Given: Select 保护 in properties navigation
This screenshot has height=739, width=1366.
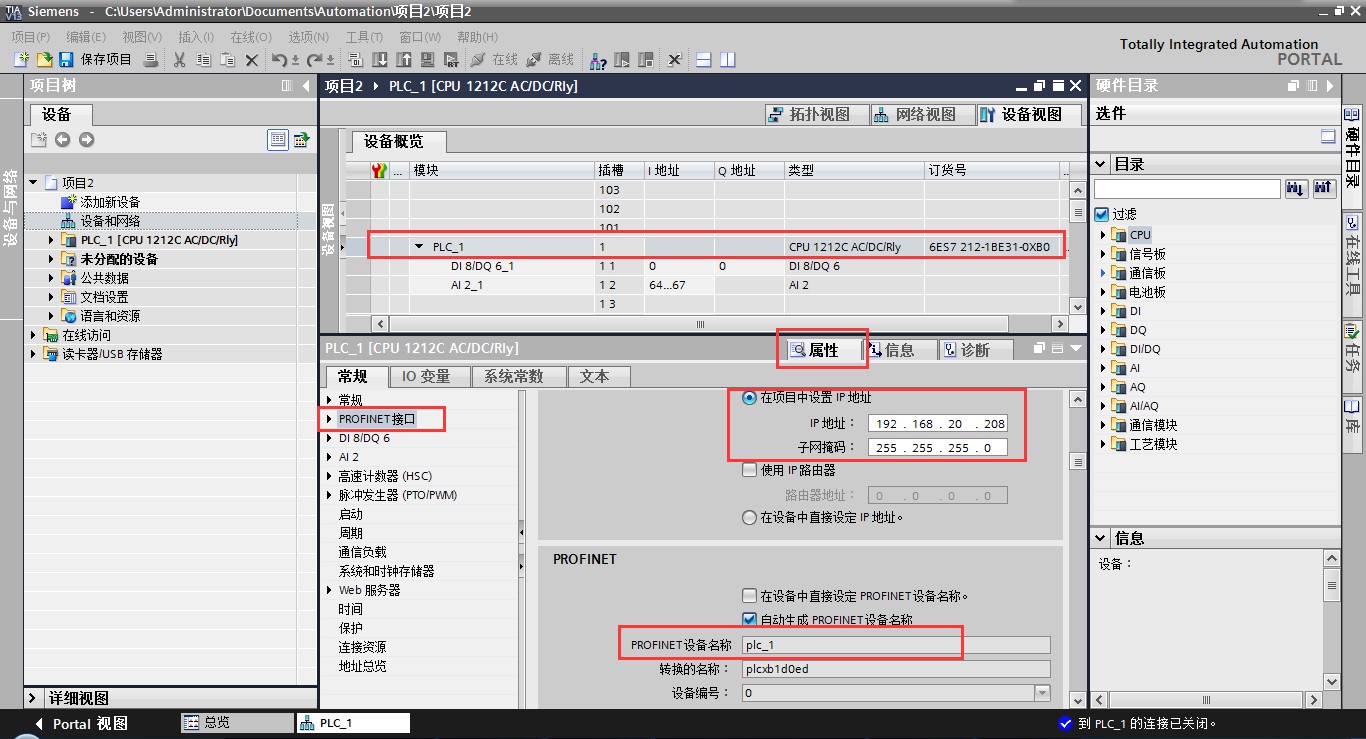Looking at the screenshot, I should click(x=350, y=628).
